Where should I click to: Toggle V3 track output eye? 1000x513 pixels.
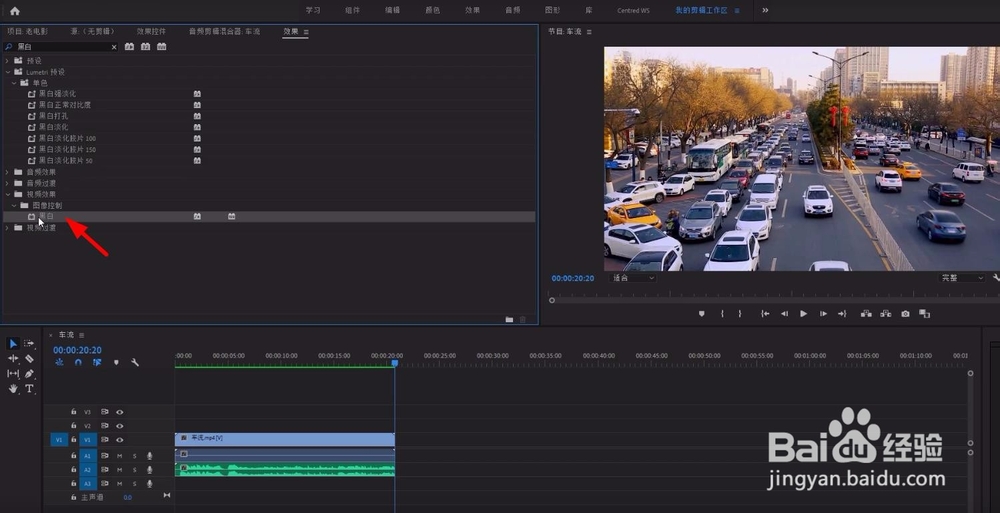pos(119,412)
